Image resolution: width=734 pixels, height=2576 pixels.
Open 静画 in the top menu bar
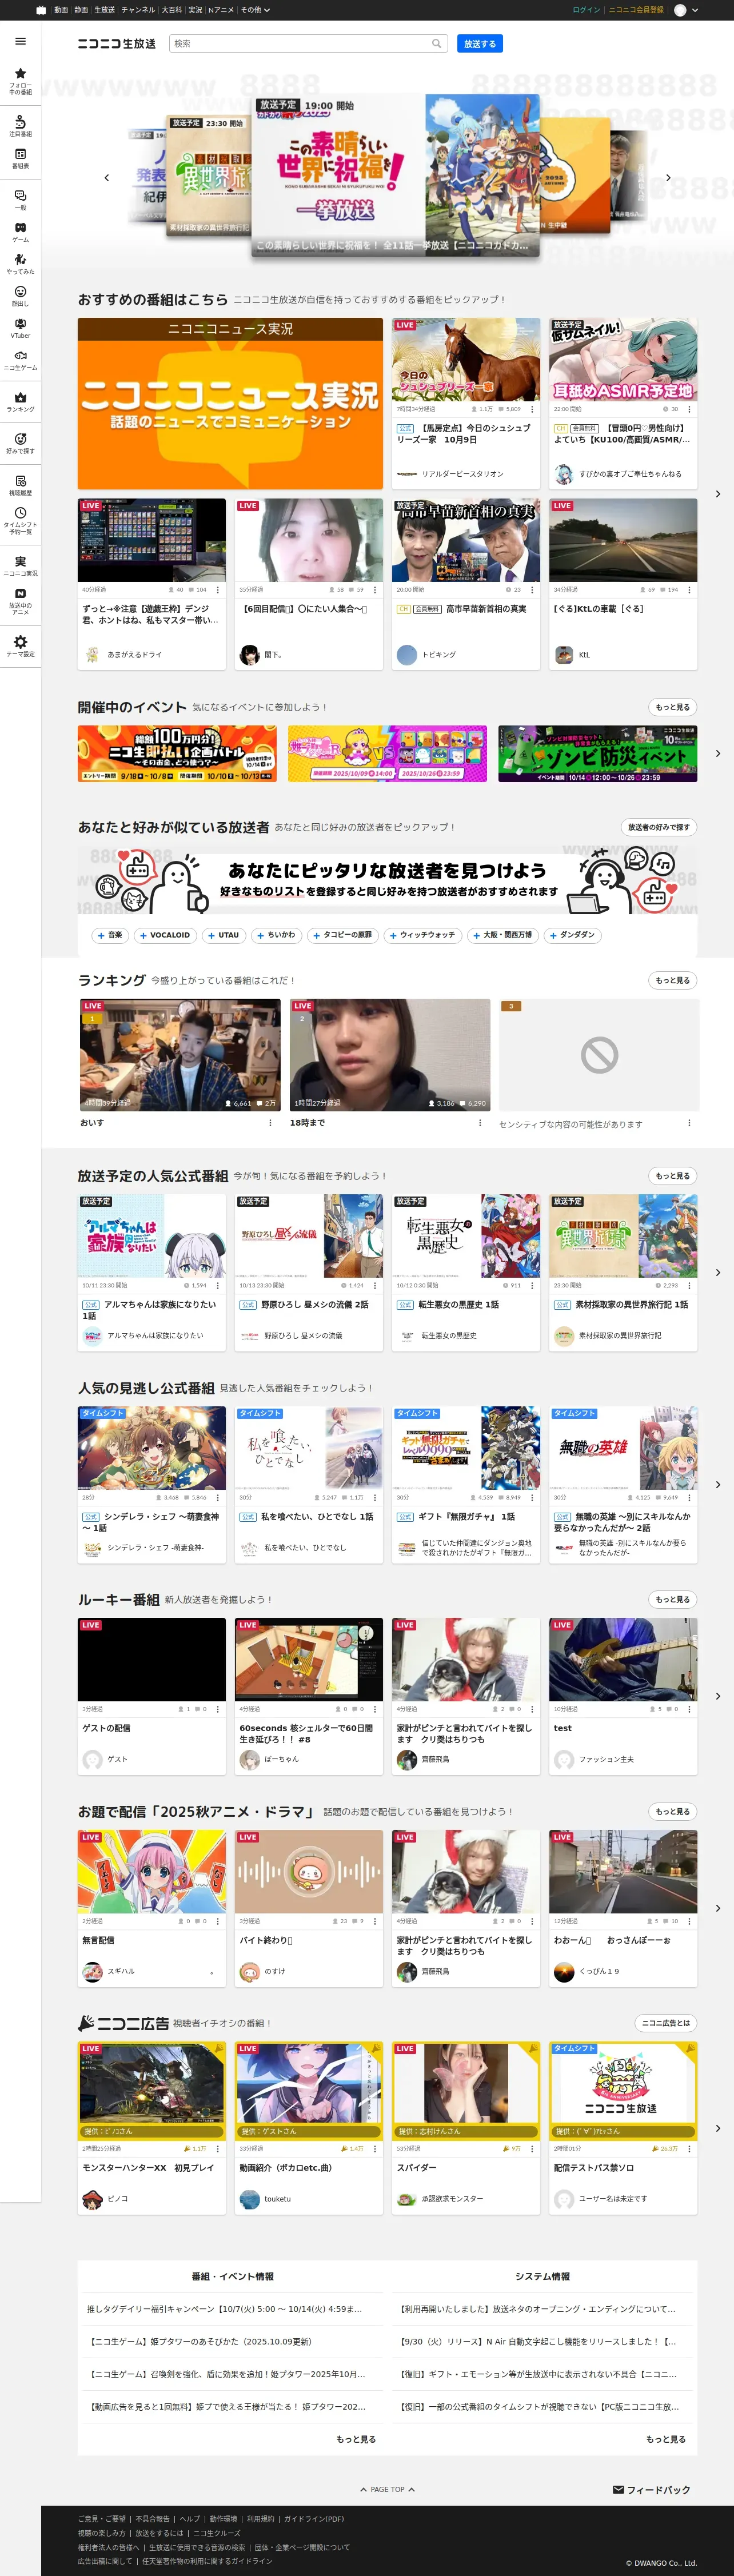[81, 10]
